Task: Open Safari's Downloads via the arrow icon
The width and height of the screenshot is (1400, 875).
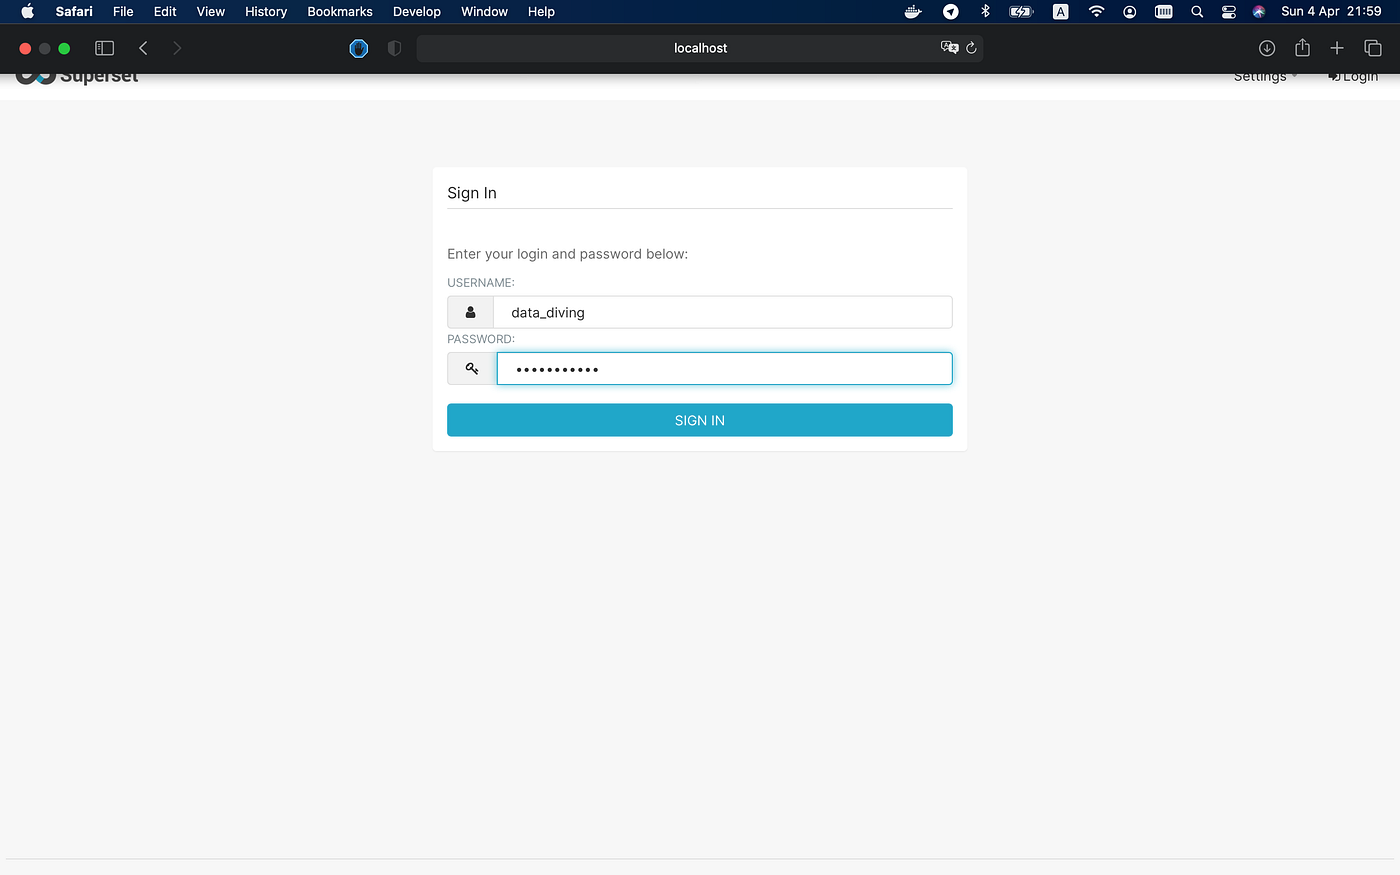Action: click(1266, 47)
